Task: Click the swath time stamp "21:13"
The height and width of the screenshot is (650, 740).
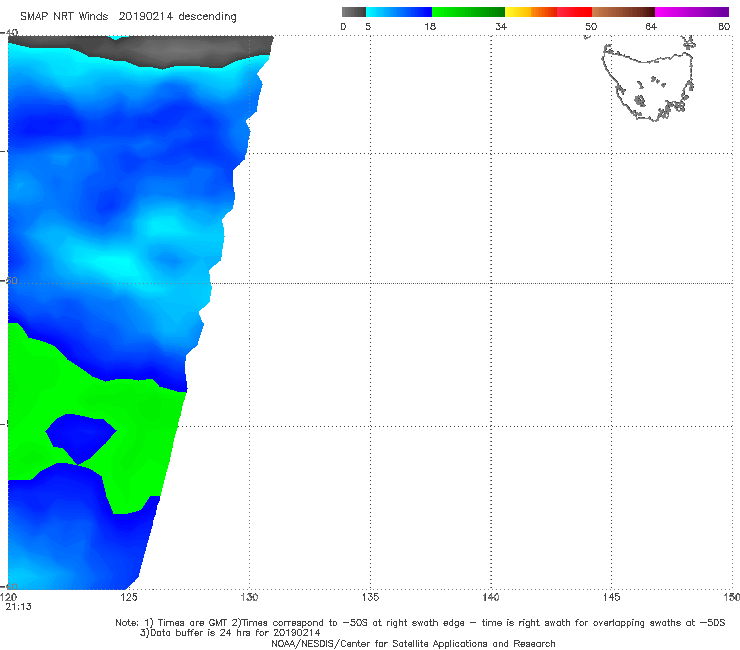Action: [x=18, y=607]
